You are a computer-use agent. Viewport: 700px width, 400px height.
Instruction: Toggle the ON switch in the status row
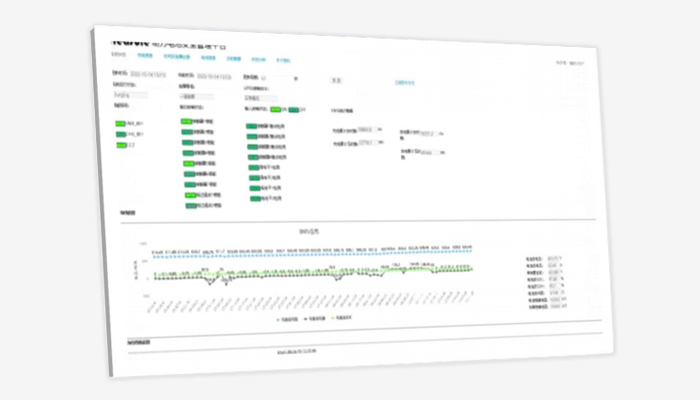(x=275, y=109)
